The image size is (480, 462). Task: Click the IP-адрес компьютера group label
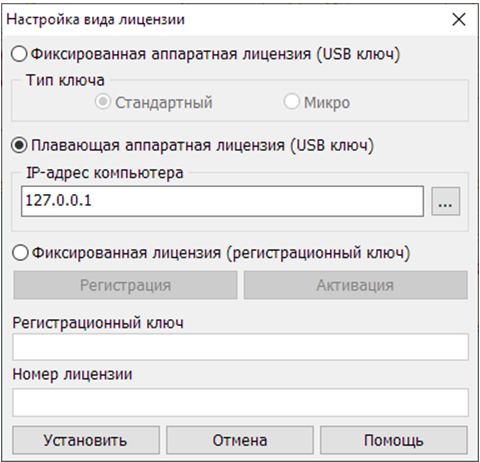(105, 173)
